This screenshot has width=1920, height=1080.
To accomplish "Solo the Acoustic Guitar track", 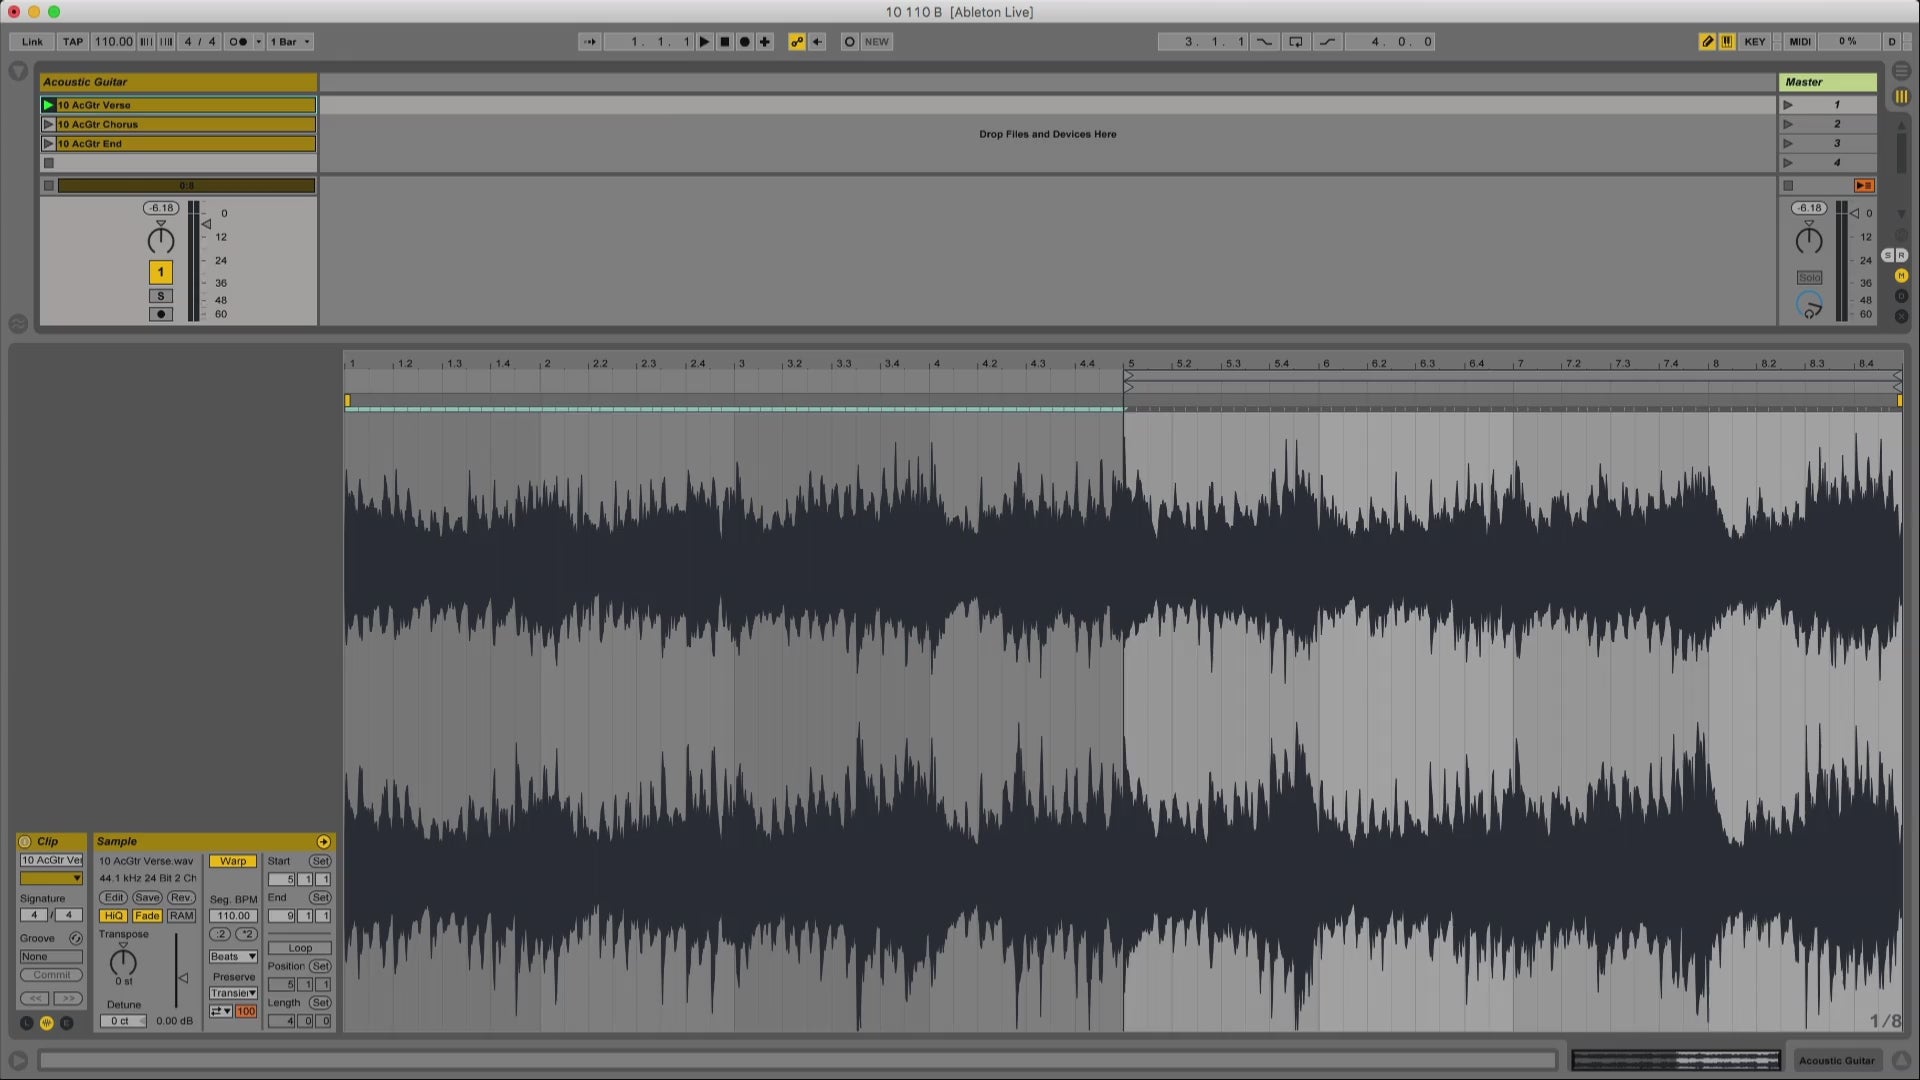I will (160, 296).
